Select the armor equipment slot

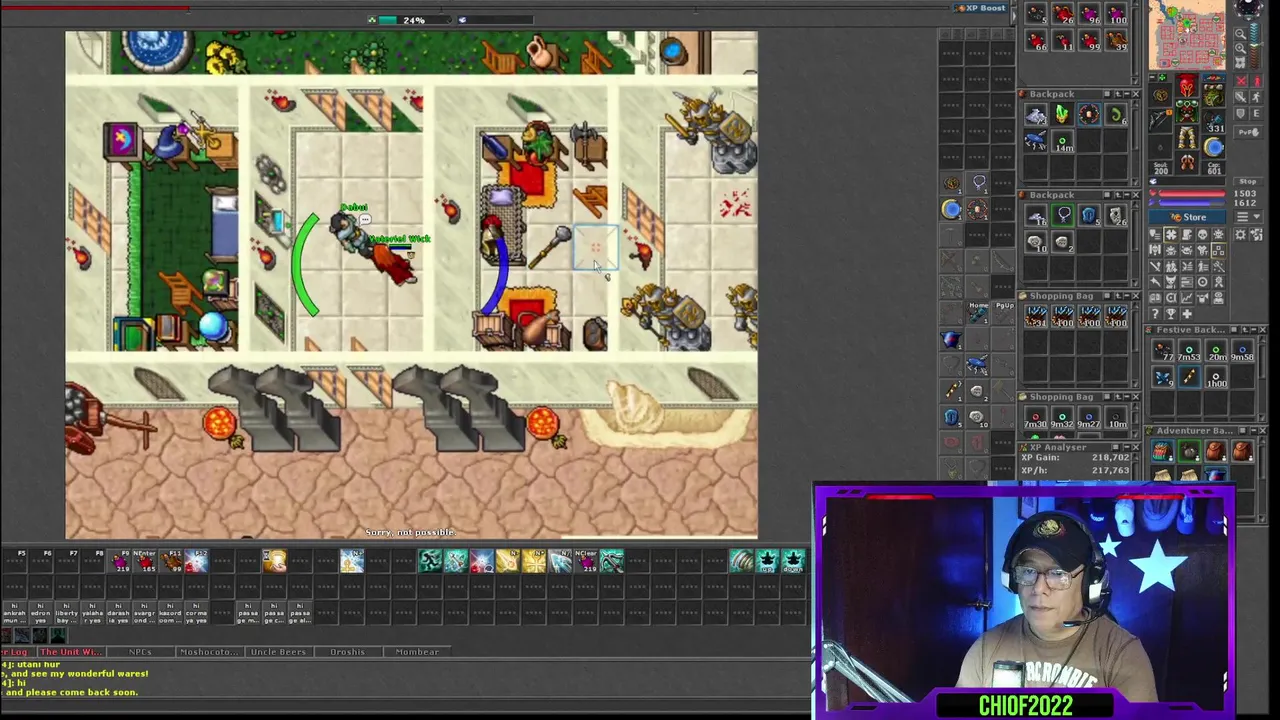click(x=1186, y=110)
